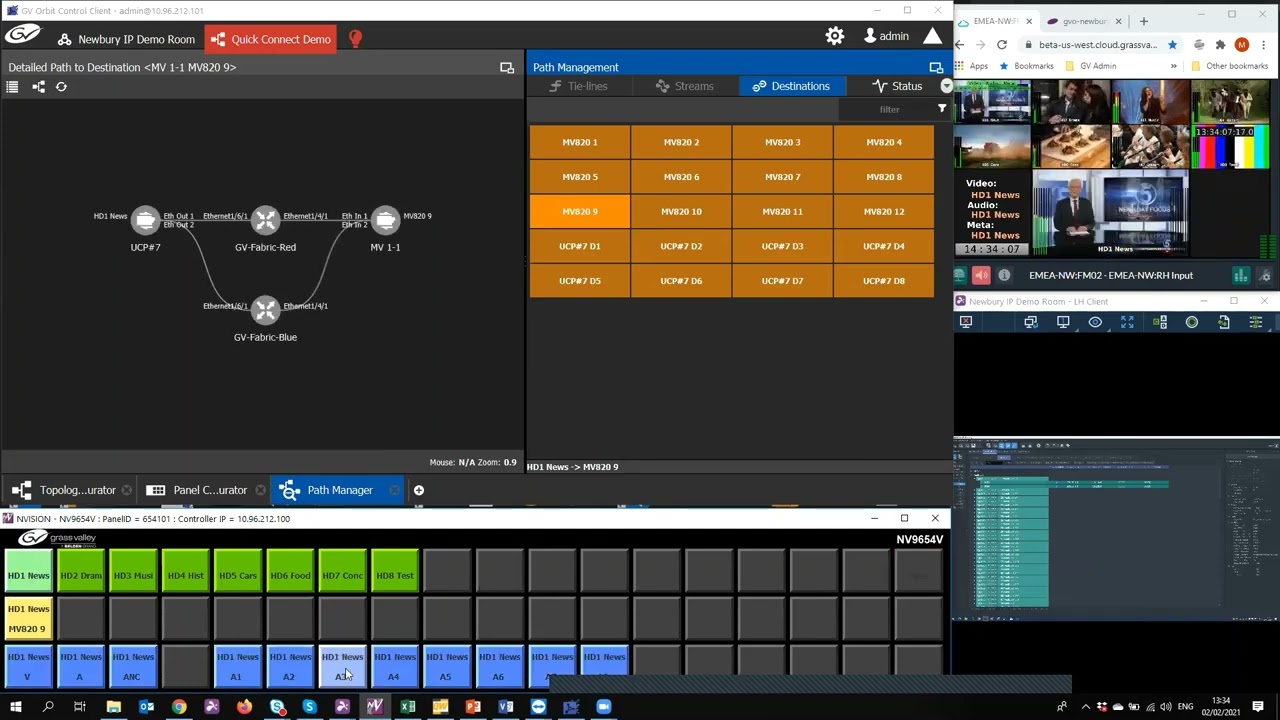The height and width of the screenshot is (720, 1280).
Task: Click the destinations filter field
Action: 889,109
